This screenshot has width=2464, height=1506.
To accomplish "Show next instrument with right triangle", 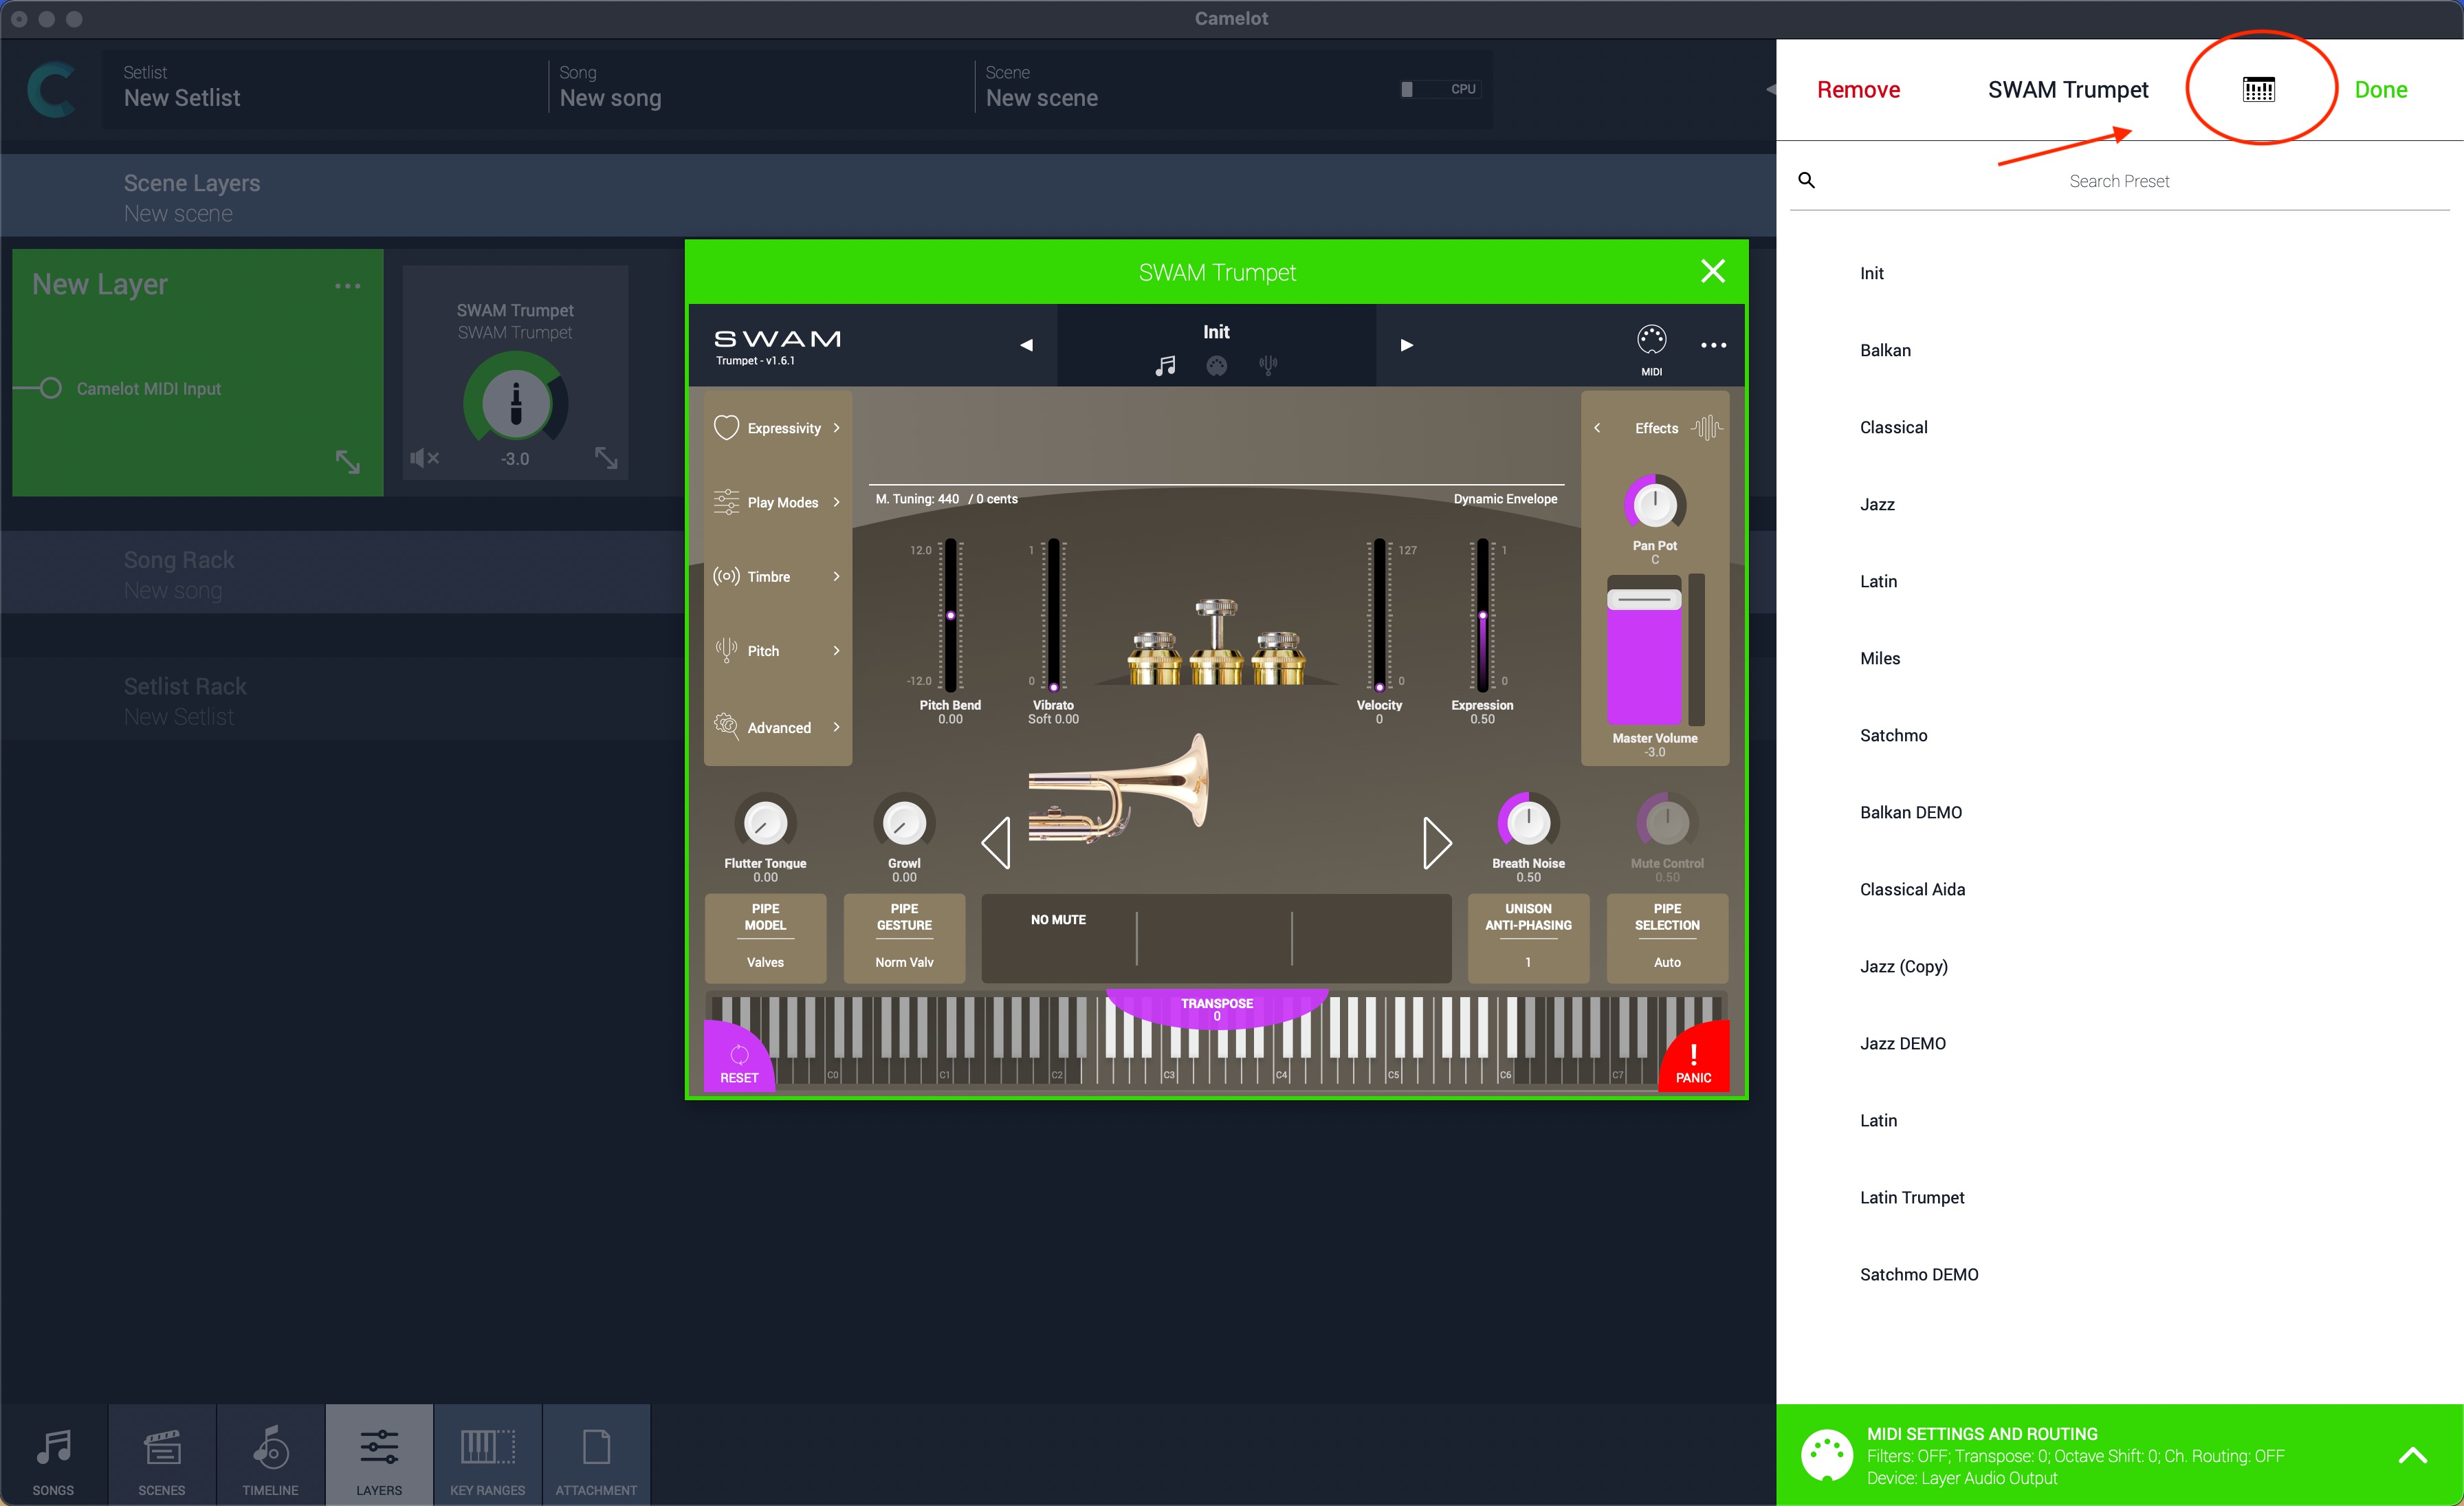I will point(1437,843).
